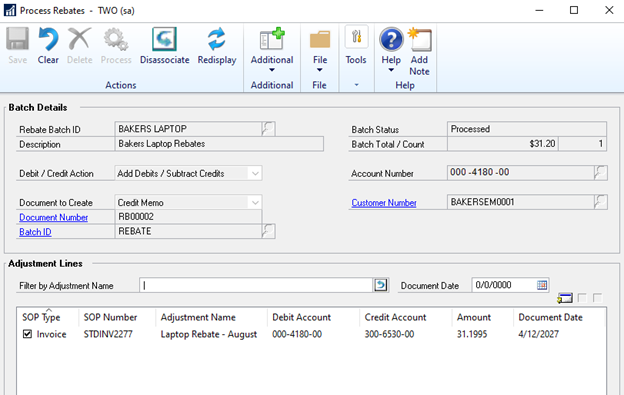Click the Description field
This screenshot has height=395, width=624.
click(219, 144)
